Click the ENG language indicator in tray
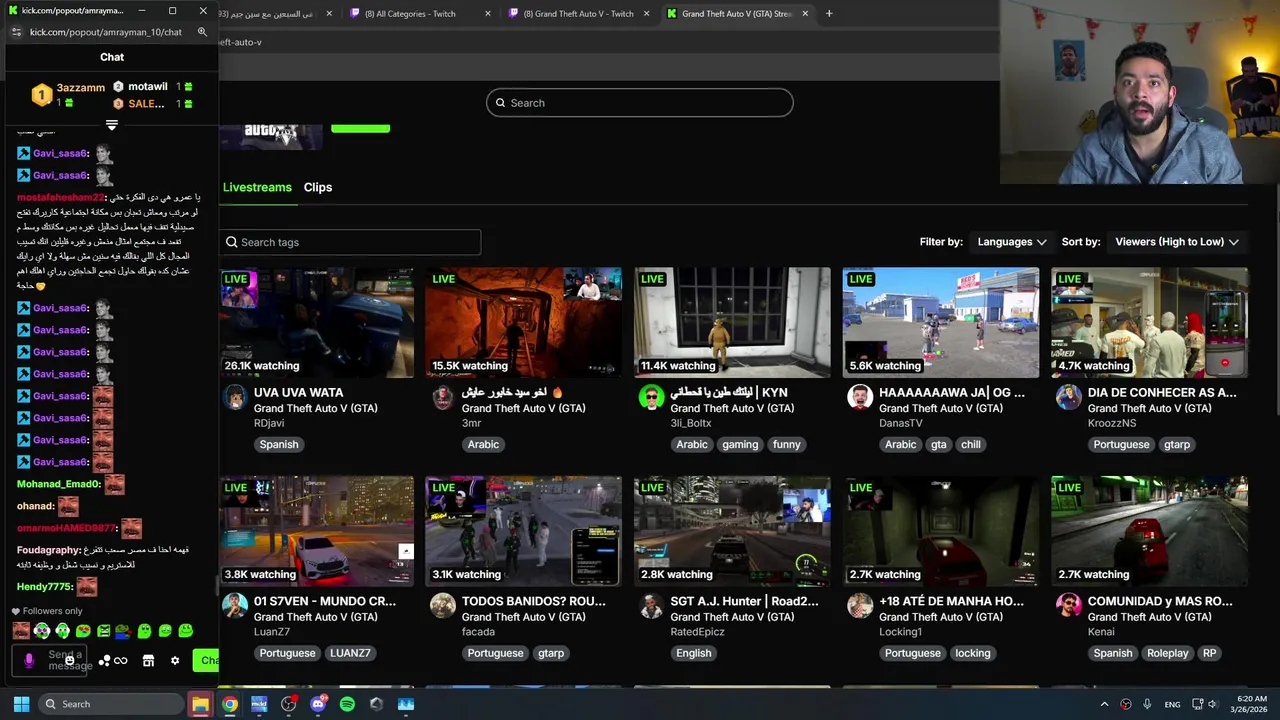This screenshot has height=720, width=1280. (x=1172, y=704)
